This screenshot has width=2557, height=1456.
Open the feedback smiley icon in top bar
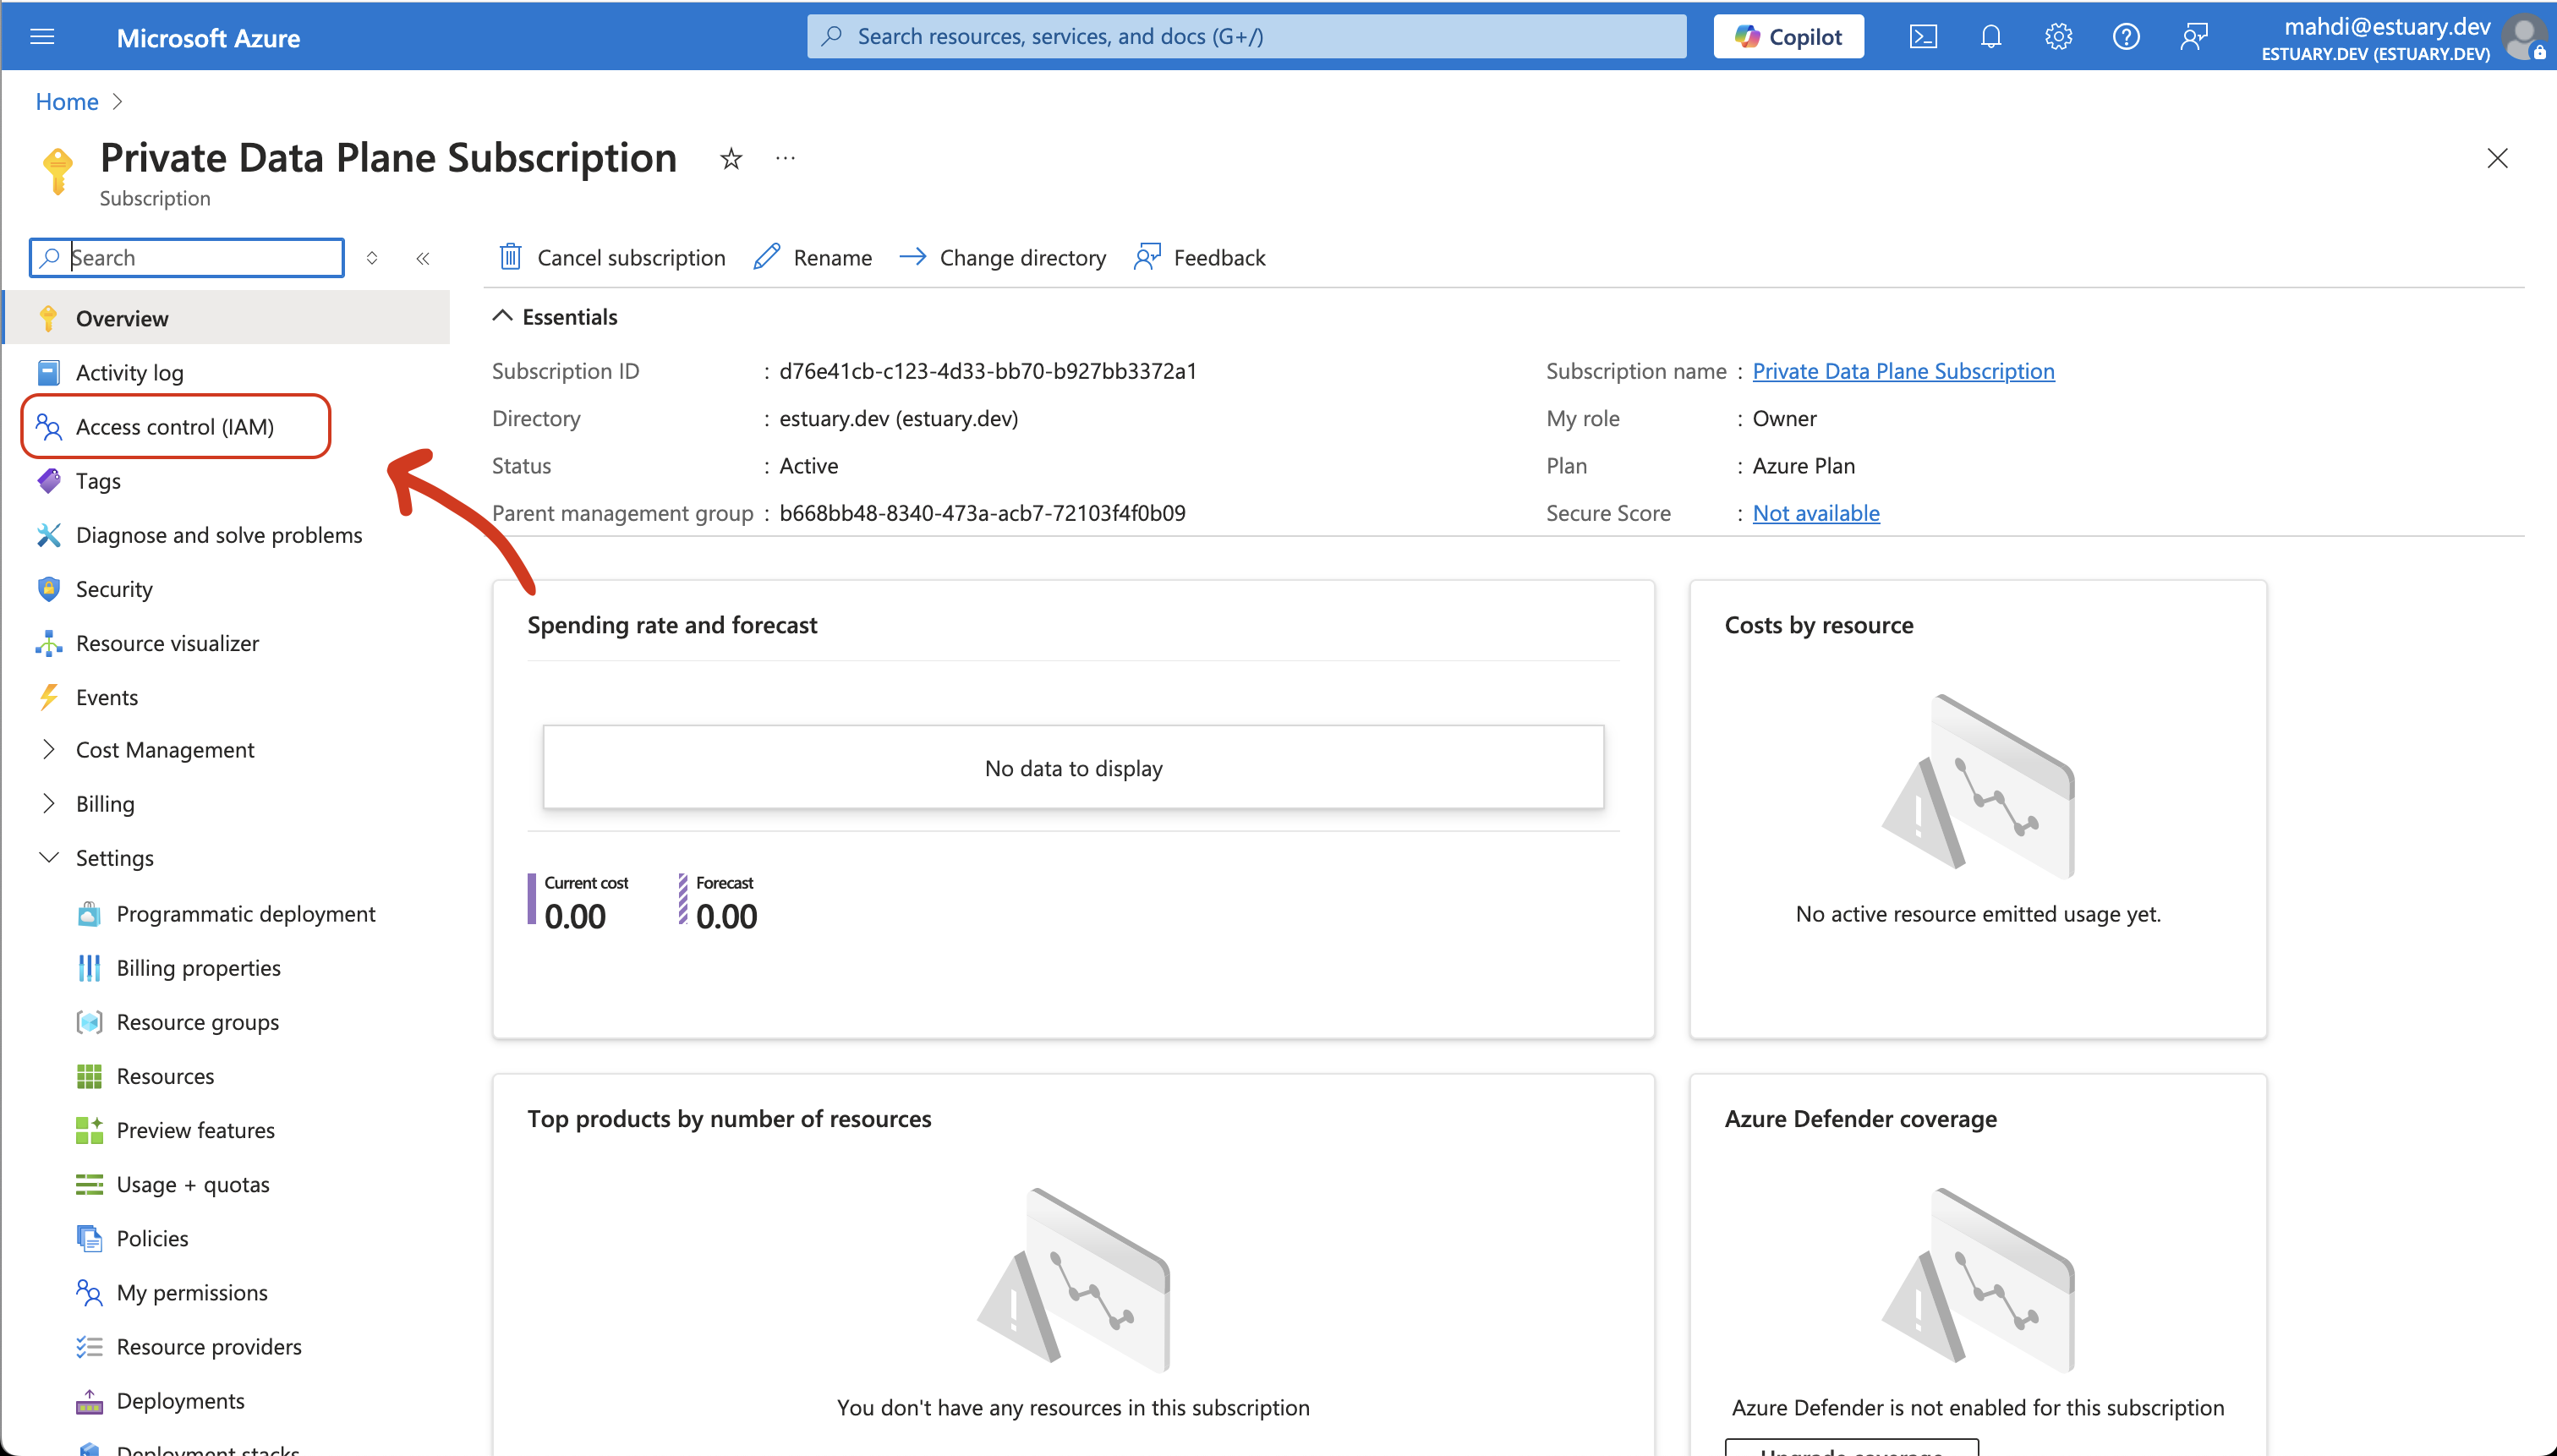2194,36
